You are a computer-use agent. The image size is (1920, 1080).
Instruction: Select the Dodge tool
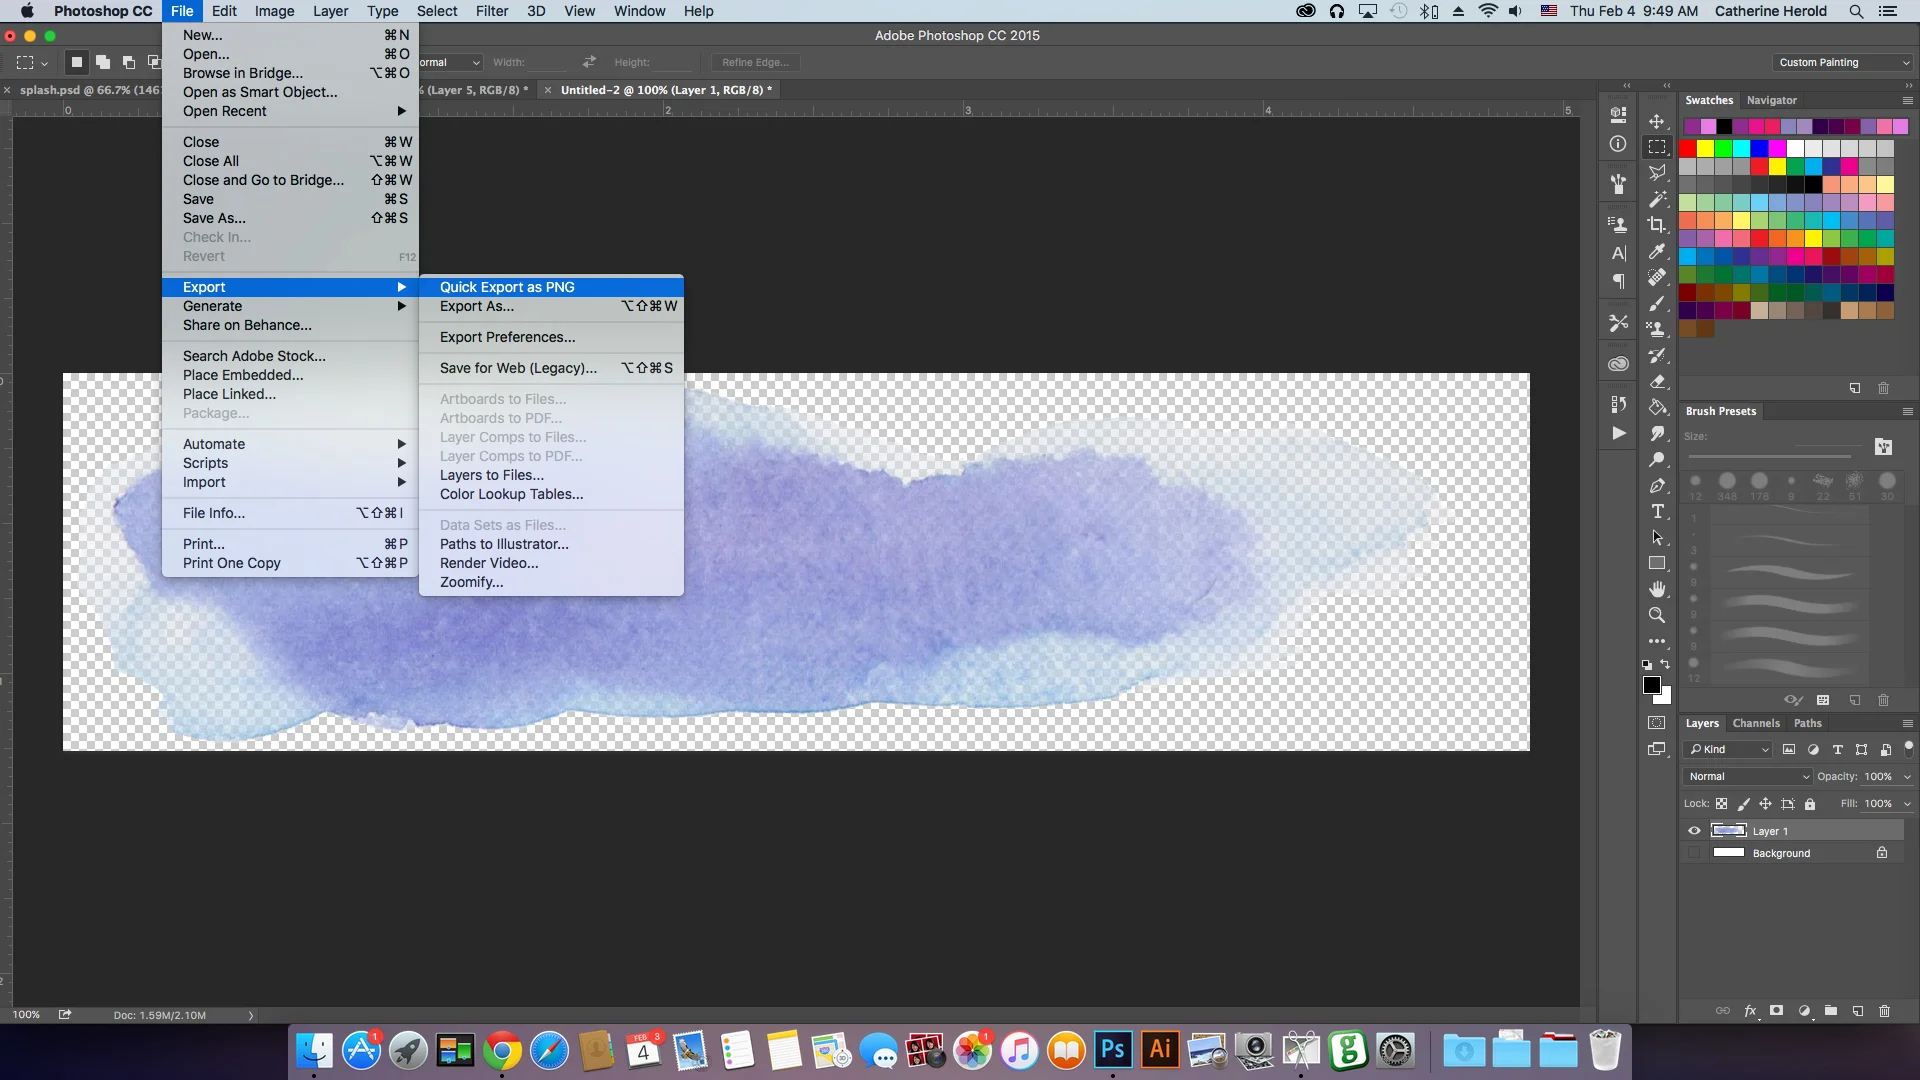click(1657, 459)
